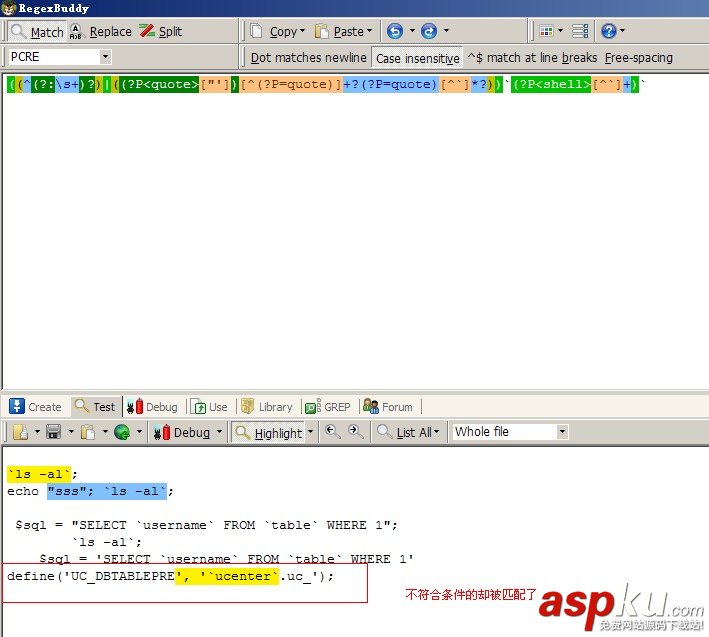Open the Highlight dropdown arrow

coord(310,432)
